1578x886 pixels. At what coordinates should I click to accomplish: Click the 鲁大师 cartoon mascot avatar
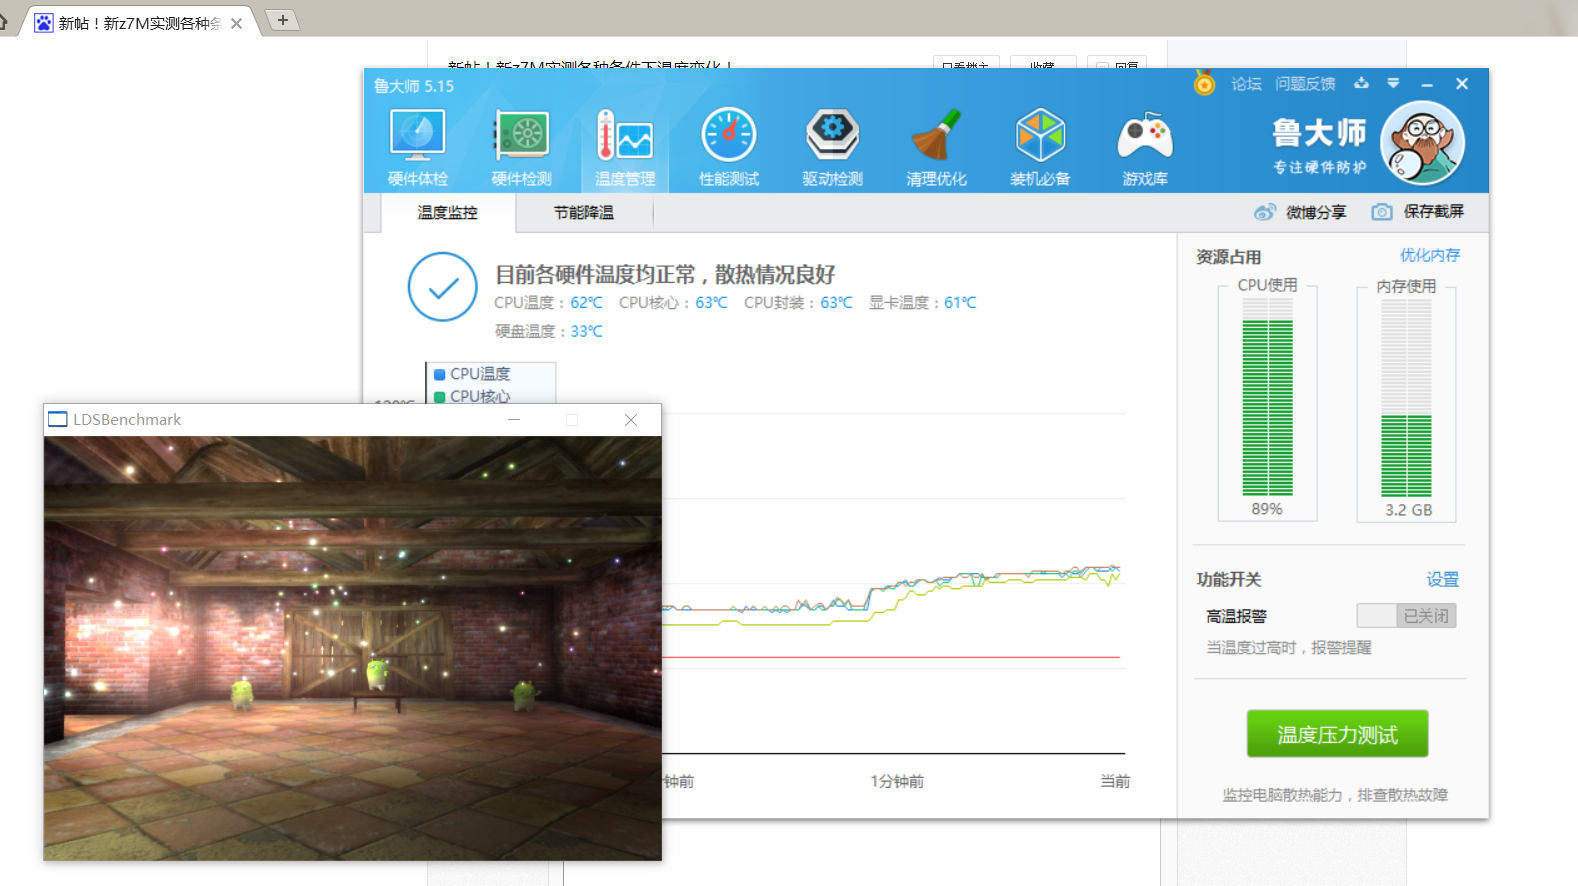[x=1422, y=143]
